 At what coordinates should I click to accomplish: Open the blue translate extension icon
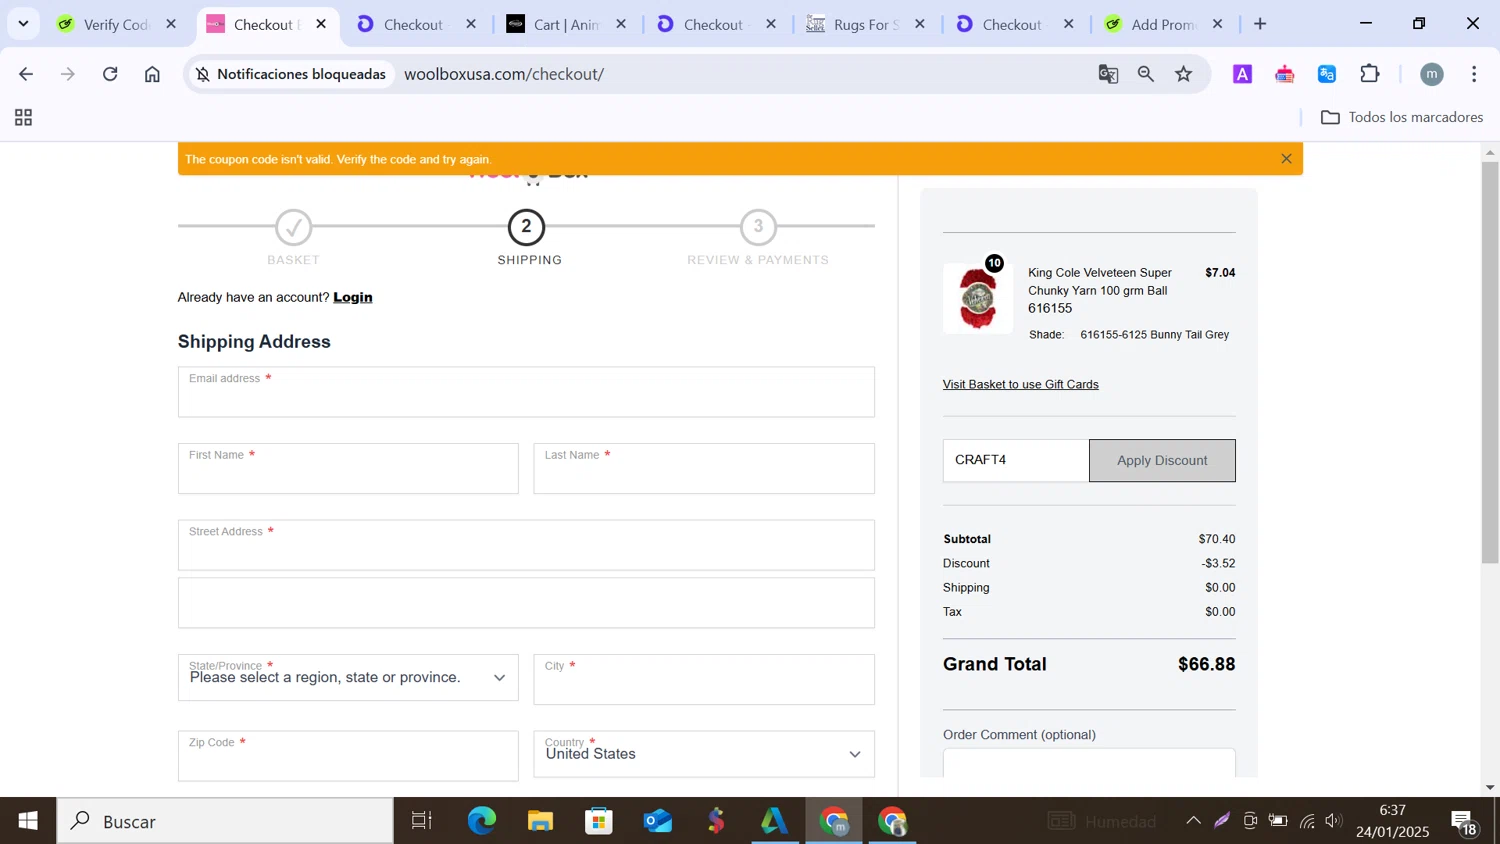coord(1327,74)
